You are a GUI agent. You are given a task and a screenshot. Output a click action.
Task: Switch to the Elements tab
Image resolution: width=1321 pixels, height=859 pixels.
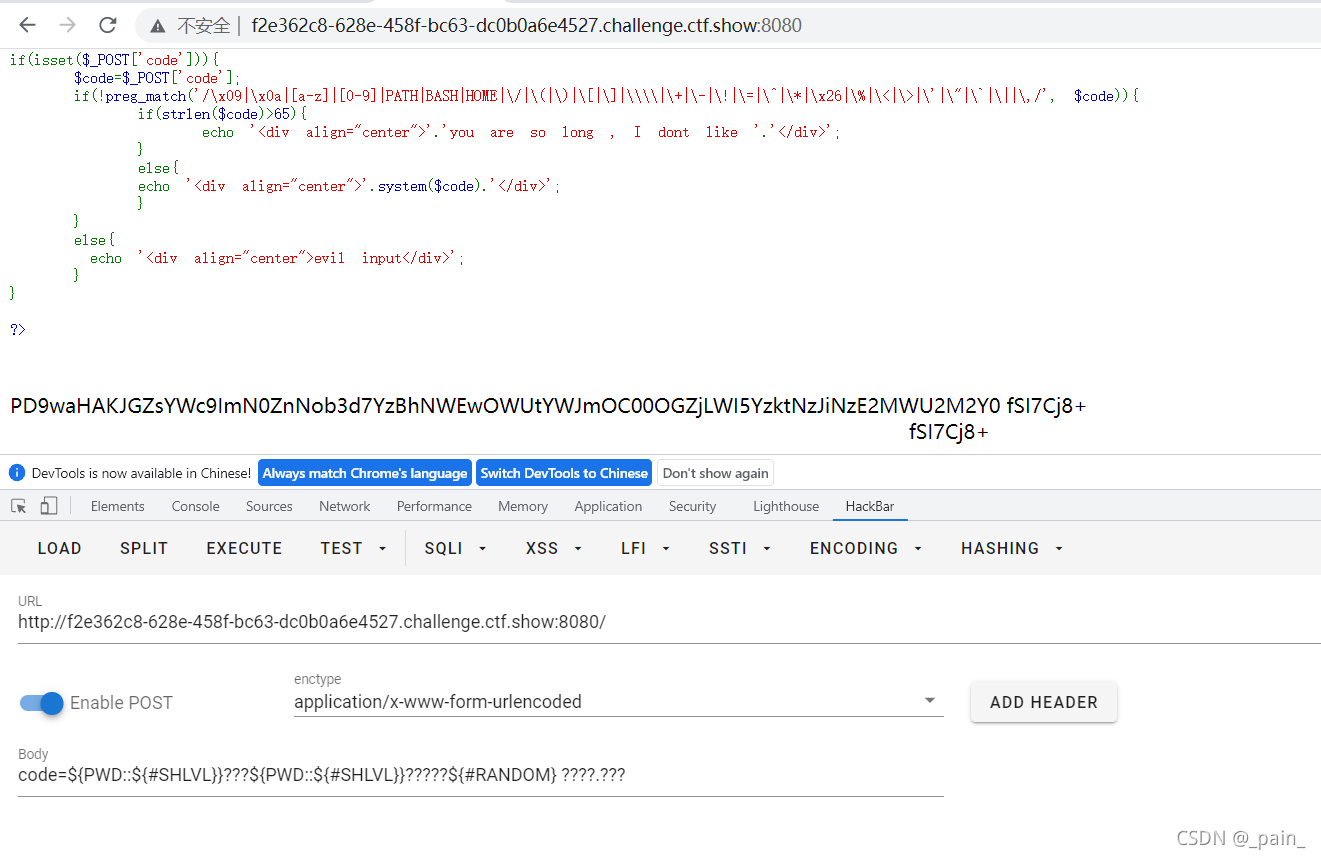tap(117, 506)
